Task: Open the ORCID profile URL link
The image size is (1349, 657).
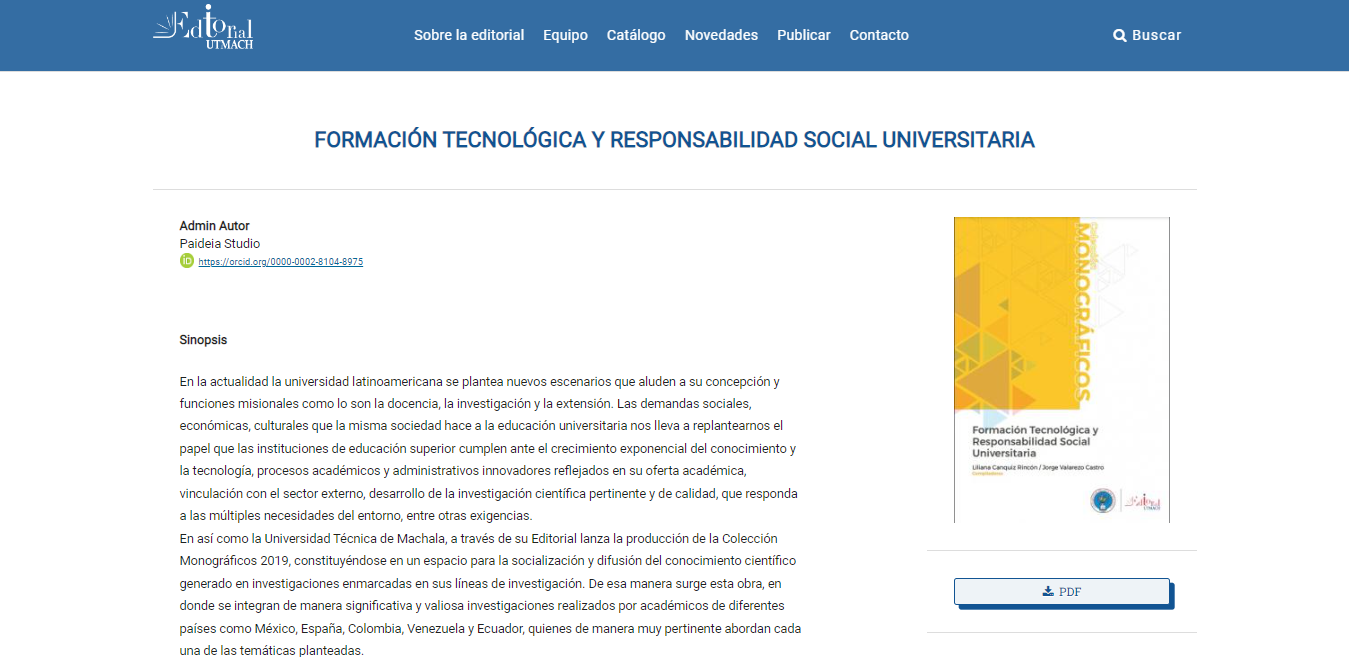Action: click(280, 262)
